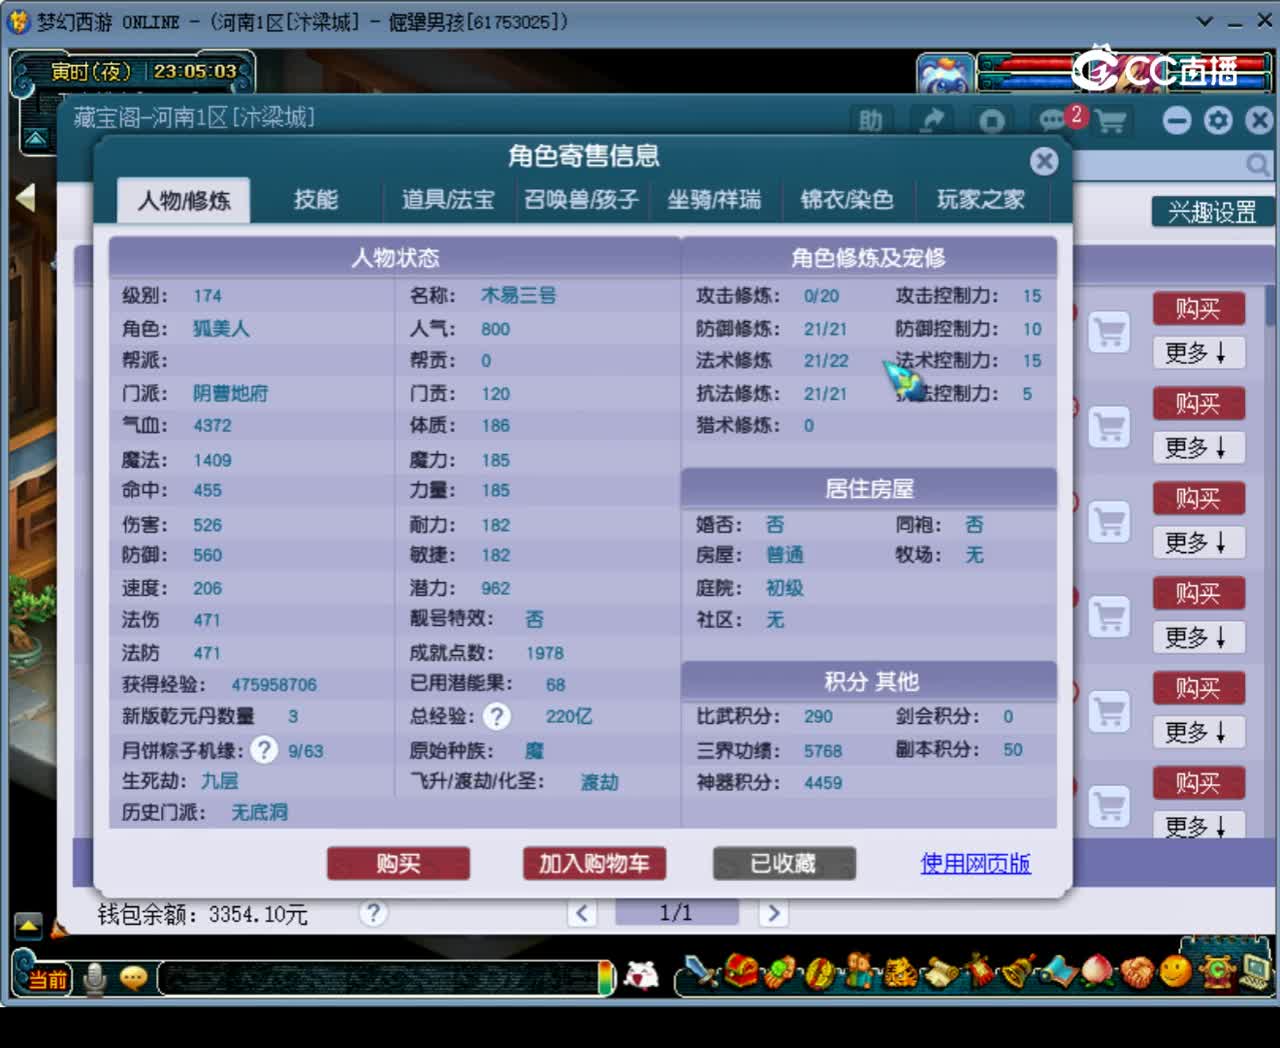Expand the yellow up-arrow above the chat bar
The image size is (1280, 1048).
(28, 926)
